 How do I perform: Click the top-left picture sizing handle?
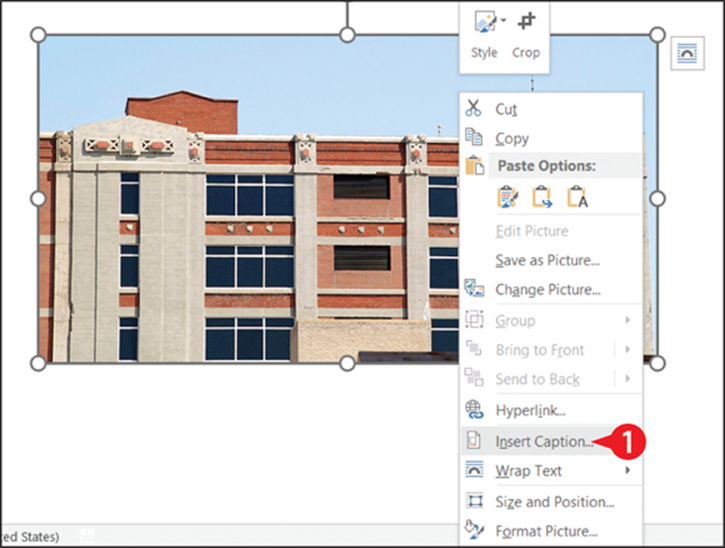(x=38, y=35)
